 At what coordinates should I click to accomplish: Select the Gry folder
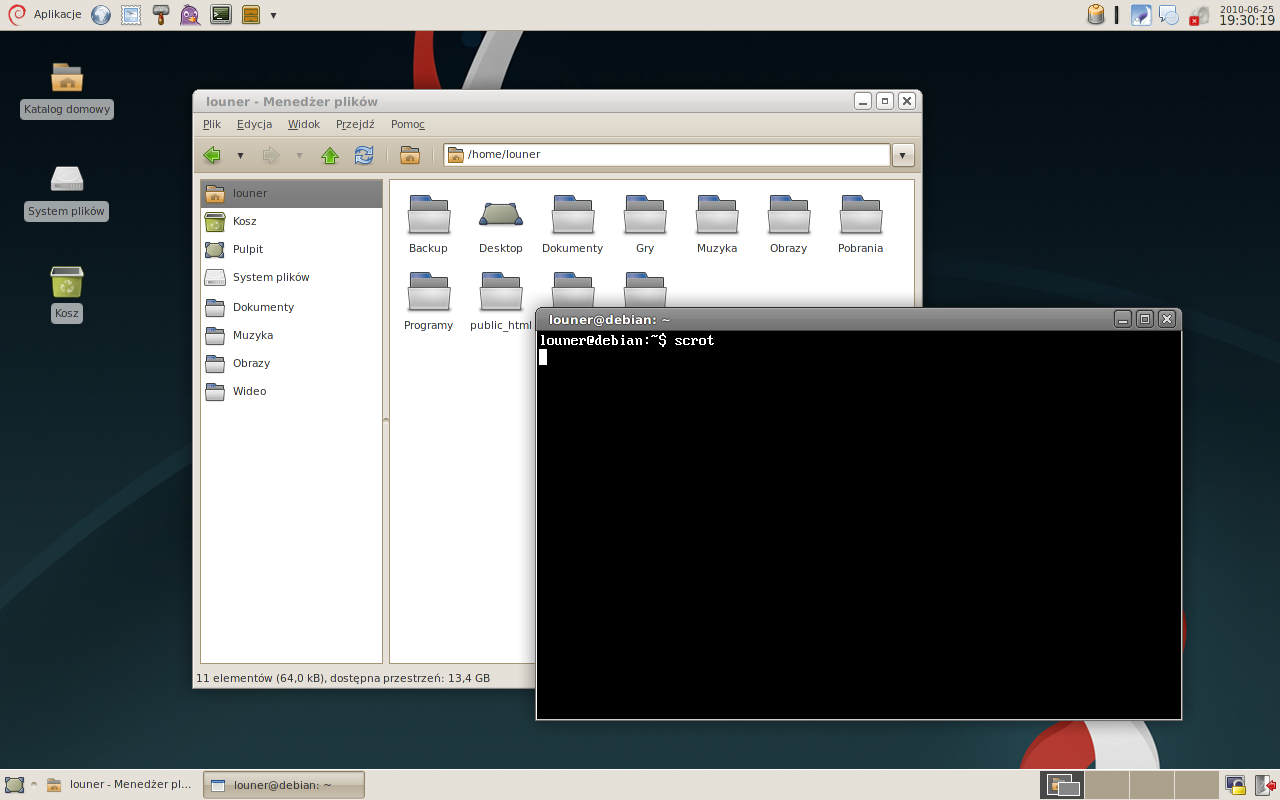click(x=645, y=224)
